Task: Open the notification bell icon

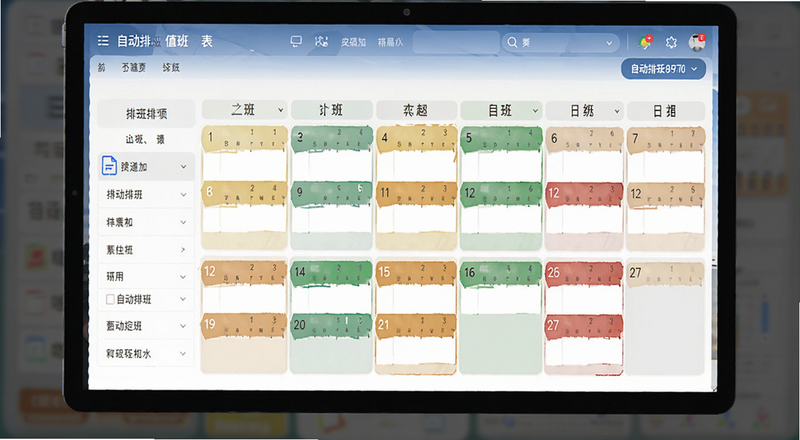Action: click(x=645, y=42)
